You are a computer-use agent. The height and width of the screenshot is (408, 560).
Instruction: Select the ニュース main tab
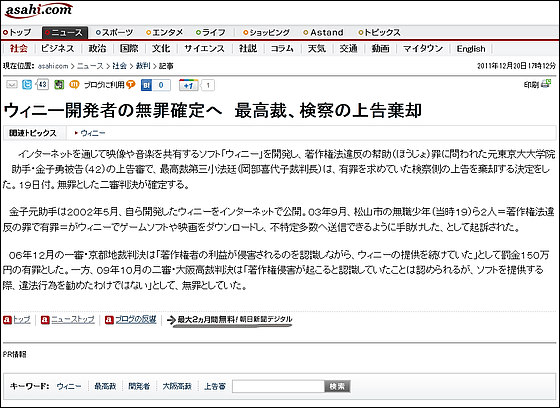click(65, 33)
